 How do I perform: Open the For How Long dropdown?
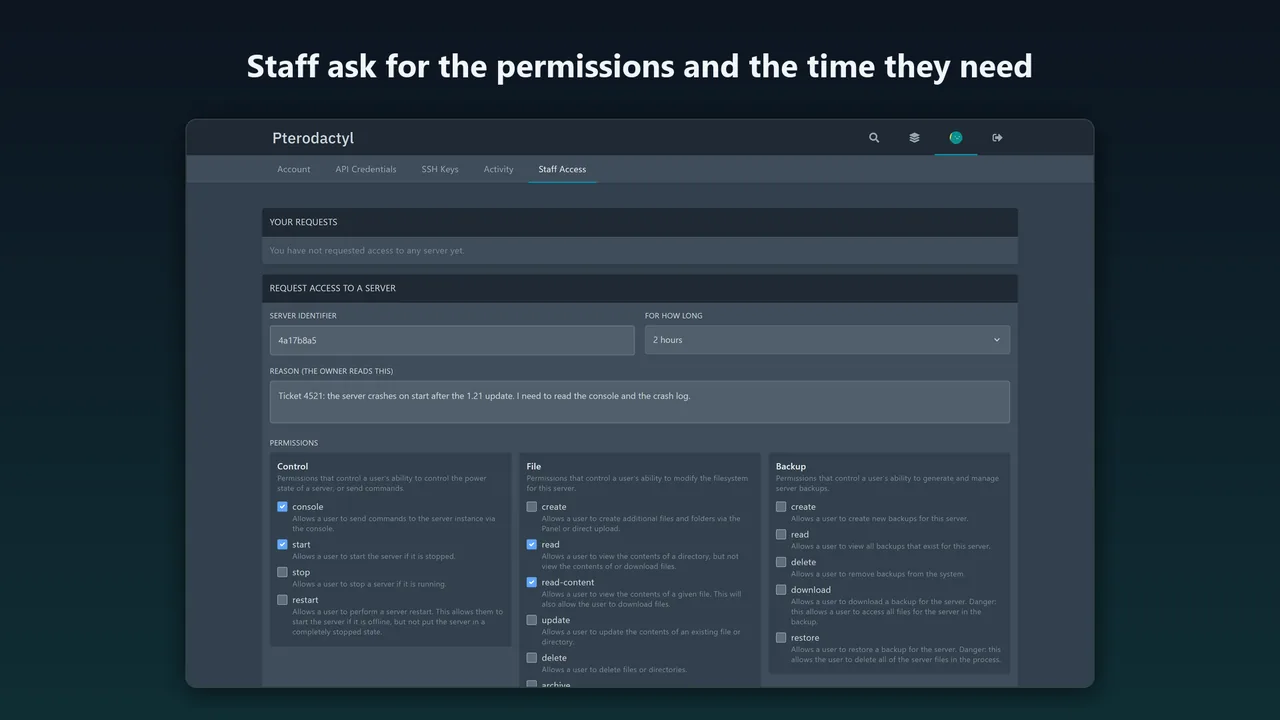827,340
